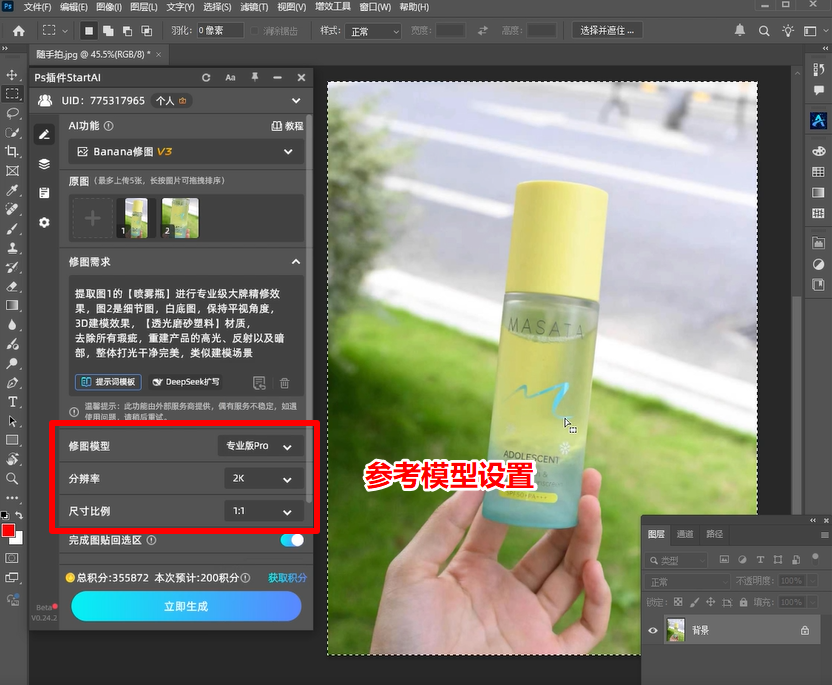This screenshot has width=832, height=685.
Task: Choose Subtract from selection mode
Action: coord(127,31)
